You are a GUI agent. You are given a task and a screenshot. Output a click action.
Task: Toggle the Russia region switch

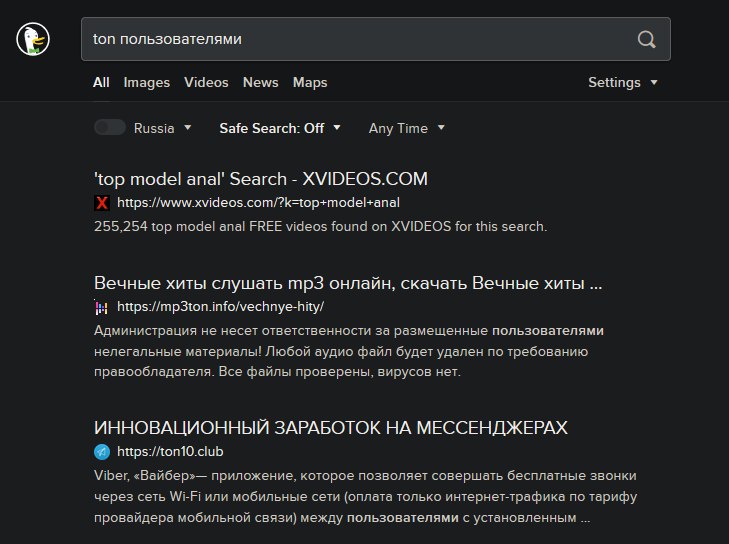pos(110,127)
